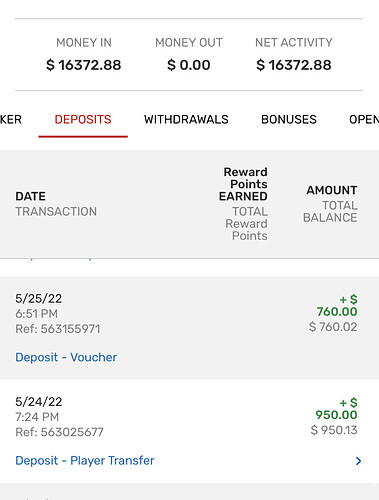
Task: Click the Reward Points EARNED column header
Action: pyautogui.click(x=243, y=184)
